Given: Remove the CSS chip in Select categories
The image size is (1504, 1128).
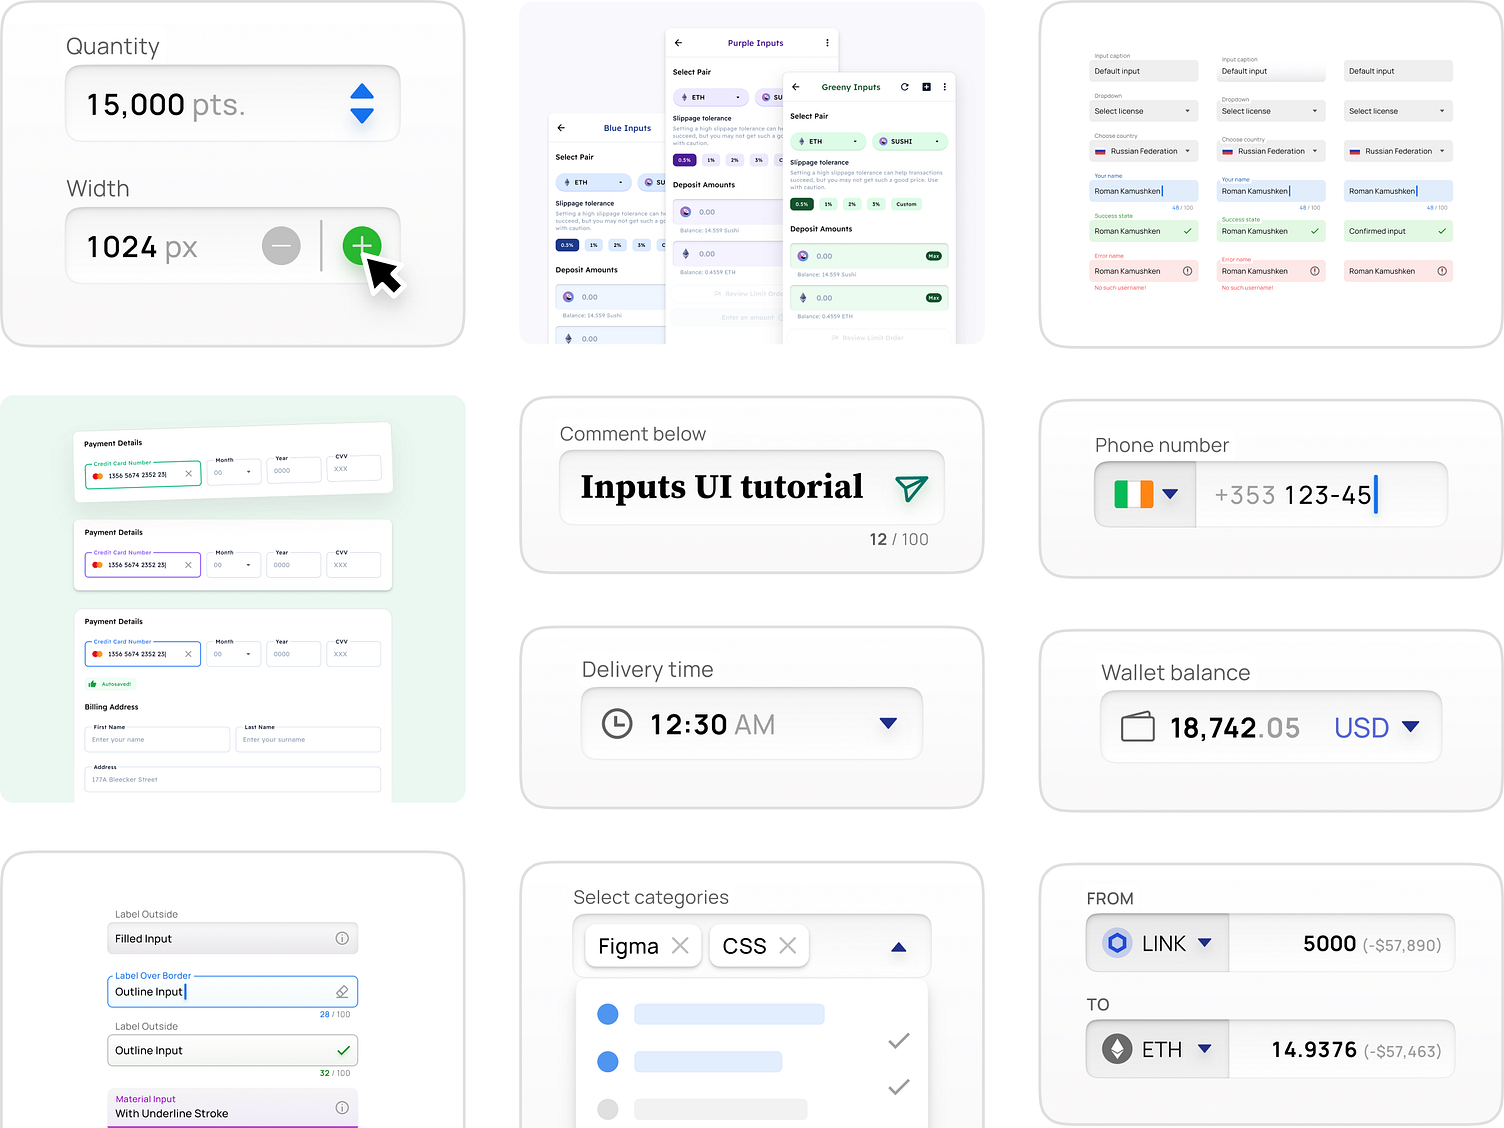Looking at the screenshot, I should (x=787, y=945).
